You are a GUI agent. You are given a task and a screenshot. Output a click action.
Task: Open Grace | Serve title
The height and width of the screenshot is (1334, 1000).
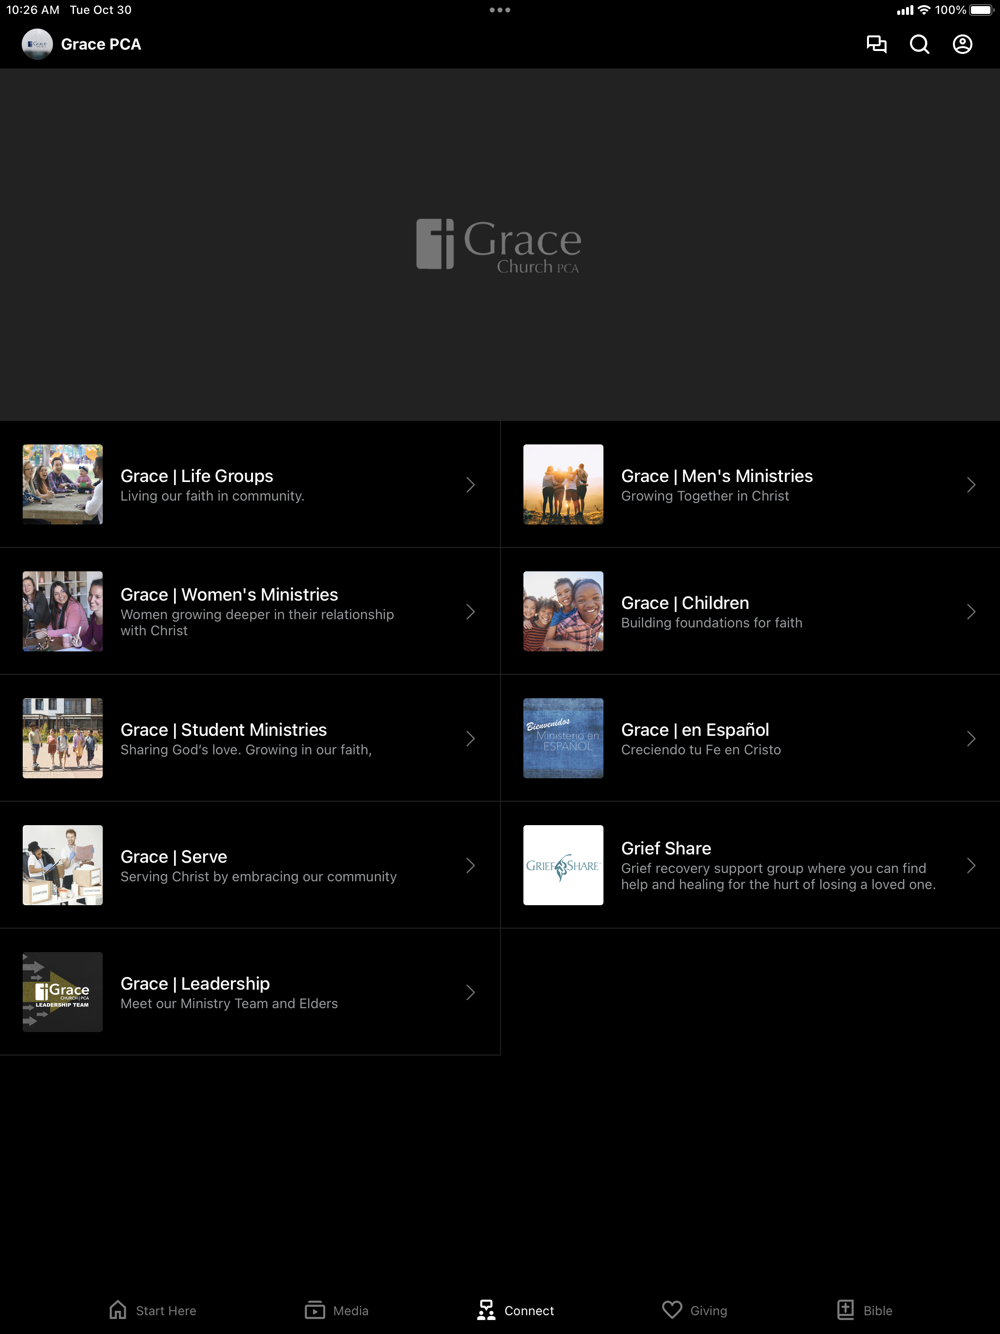pyautogui.click(x=174, y=857)
